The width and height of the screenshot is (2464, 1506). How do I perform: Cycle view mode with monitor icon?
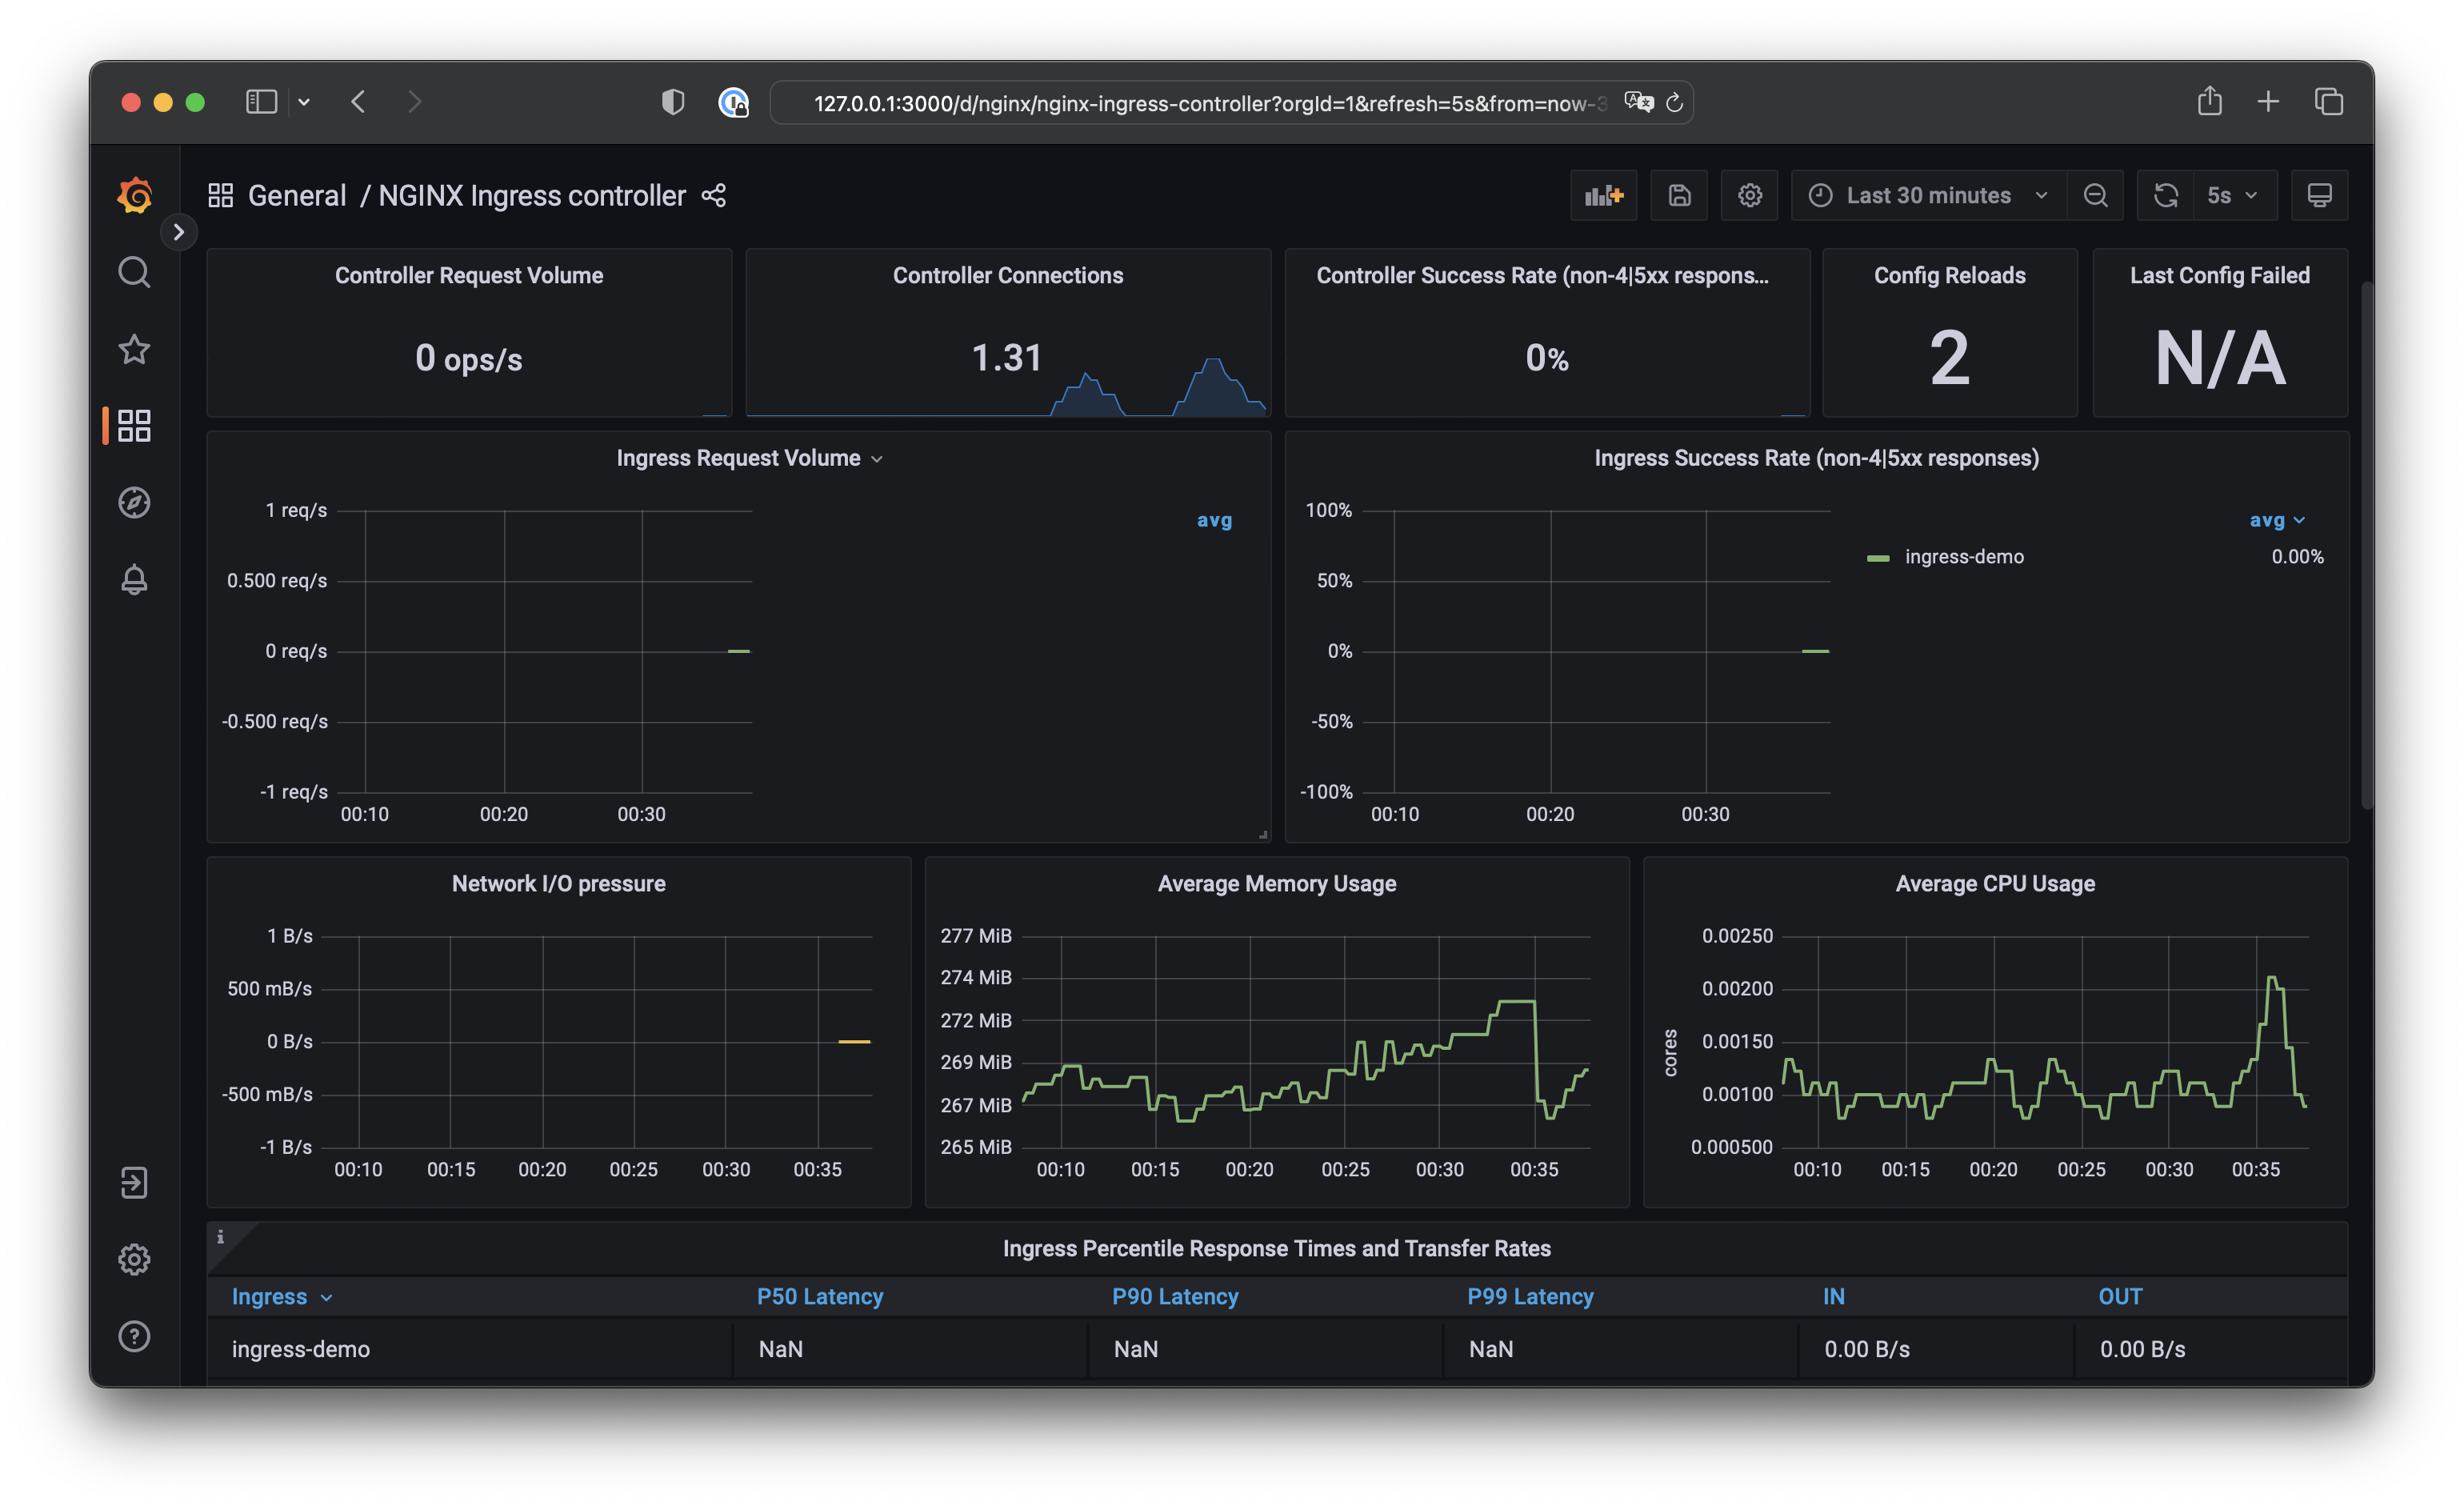[2319, 195]
